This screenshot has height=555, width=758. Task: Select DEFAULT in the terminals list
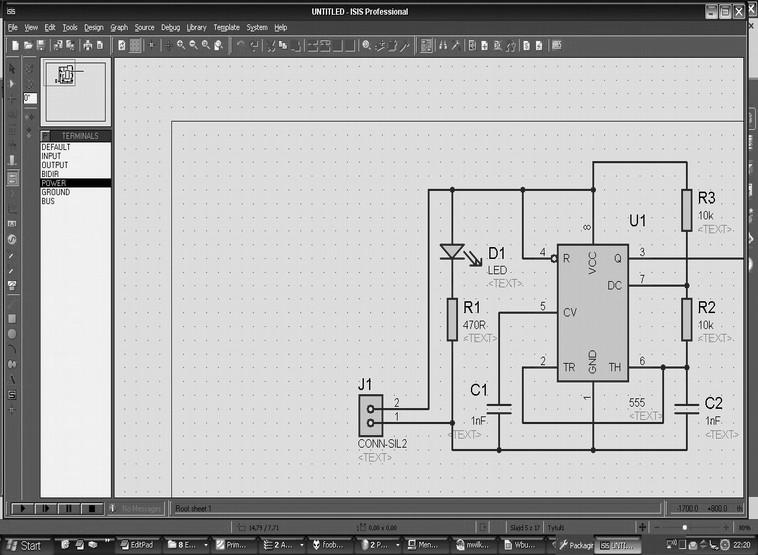[75, 147]
